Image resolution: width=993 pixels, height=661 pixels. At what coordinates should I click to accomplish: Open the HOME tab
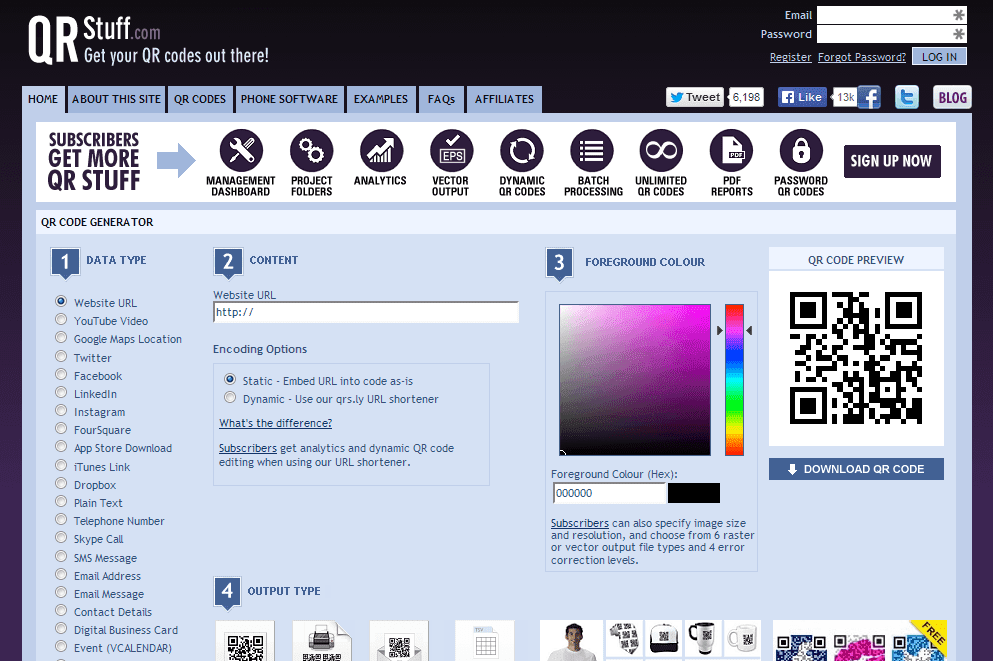(43, 99)
